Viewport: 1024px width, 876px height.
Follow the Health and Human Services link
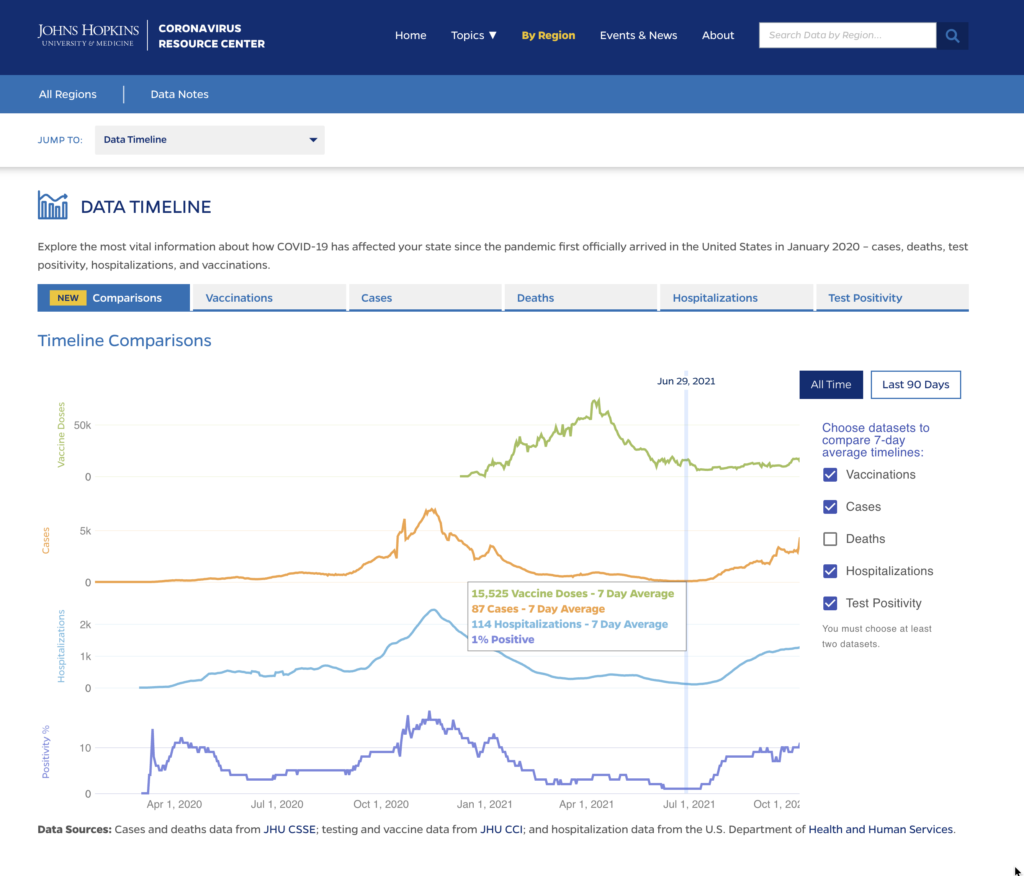coord(880,829)
